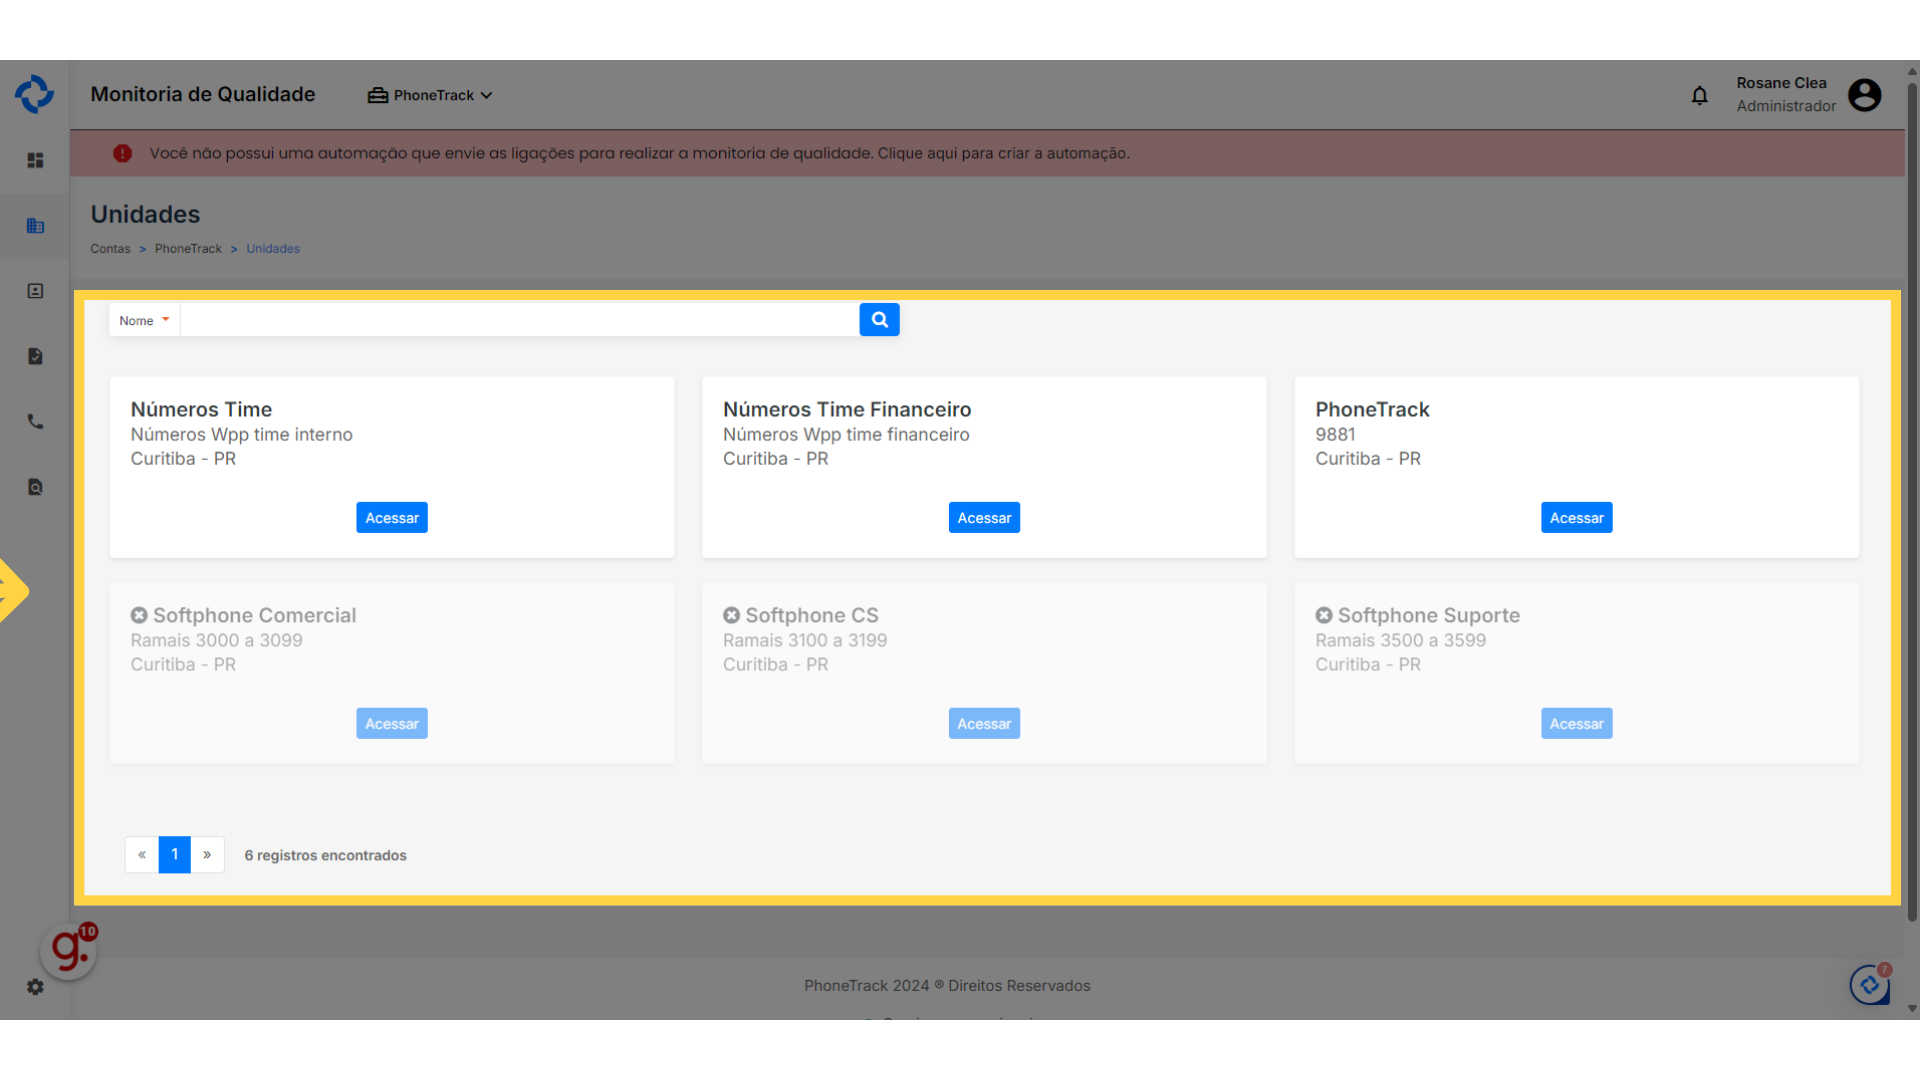Click the scrollbar up arrow
The height and width of the screenshot is (1080, 1920).
[x=1912, y=70]
